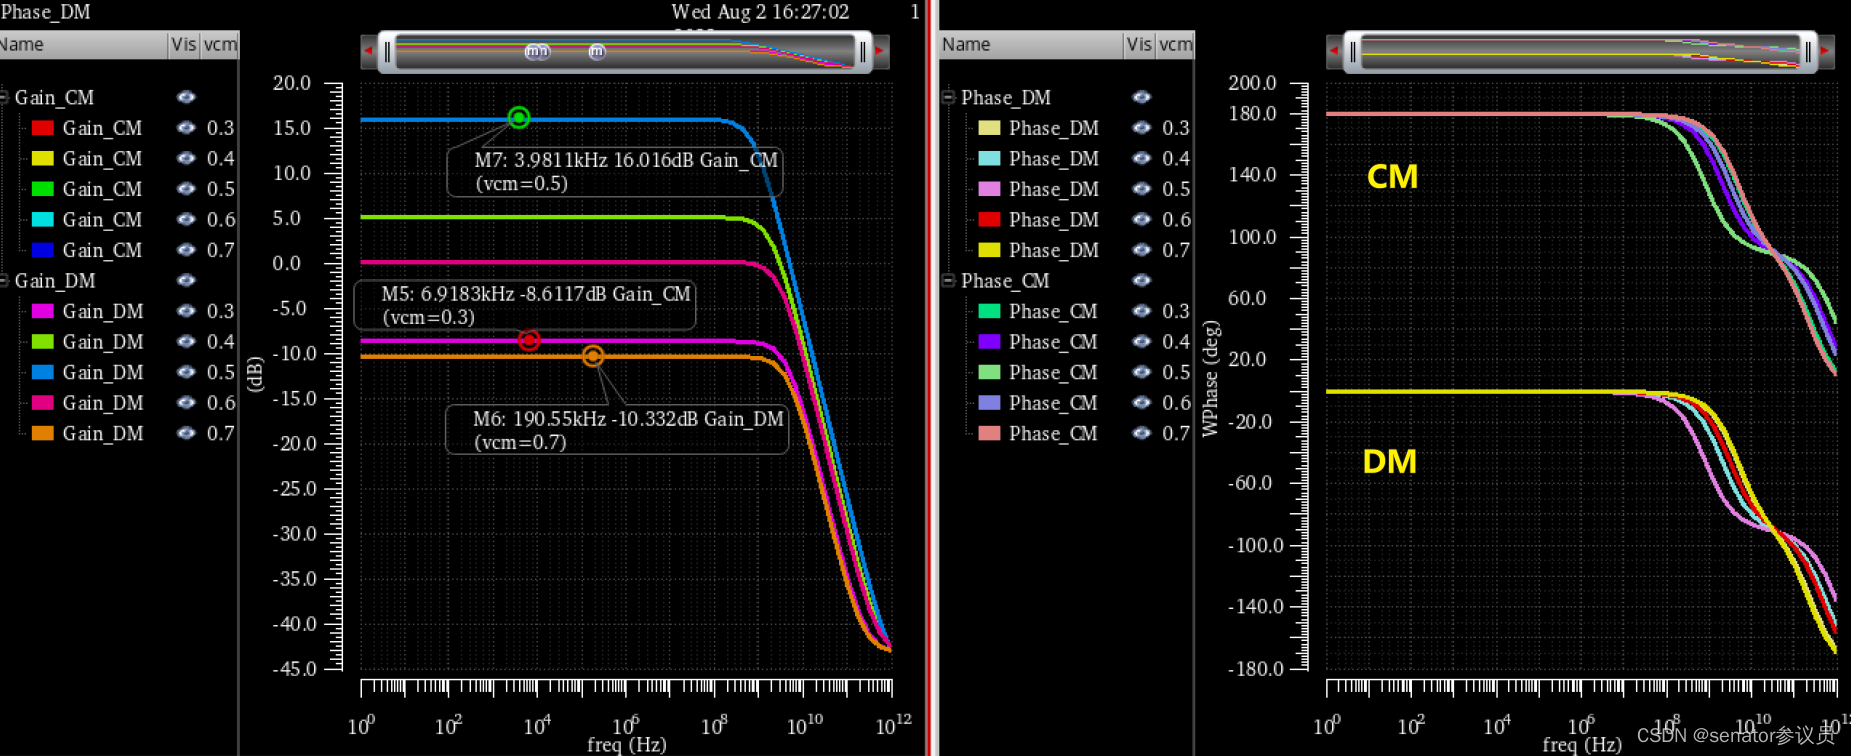Toggle visibility of Phase_CM group
The height and width of the screenshot is (756, 1851).
(1141, 281)
